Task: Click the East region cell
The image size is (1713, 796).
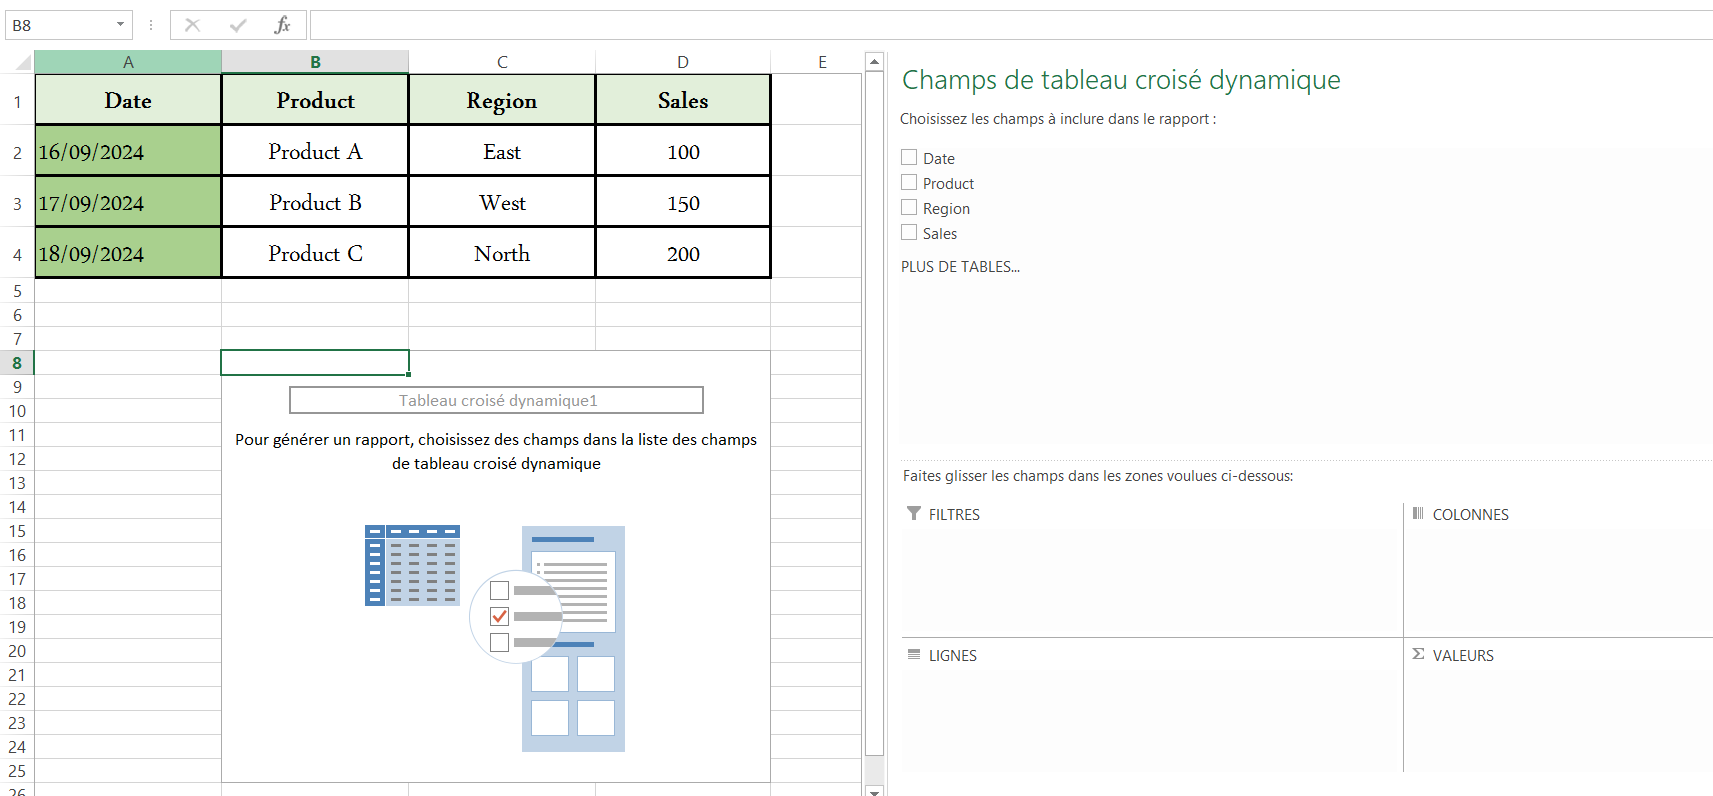Action: (x=502, y=151)
